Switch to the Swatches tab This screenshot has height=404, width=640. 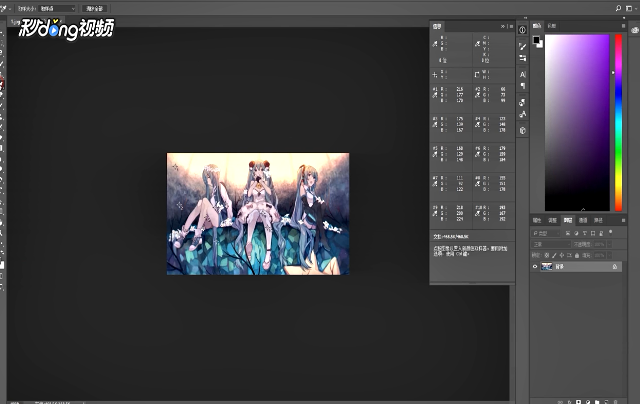click(x=552, y=26)
